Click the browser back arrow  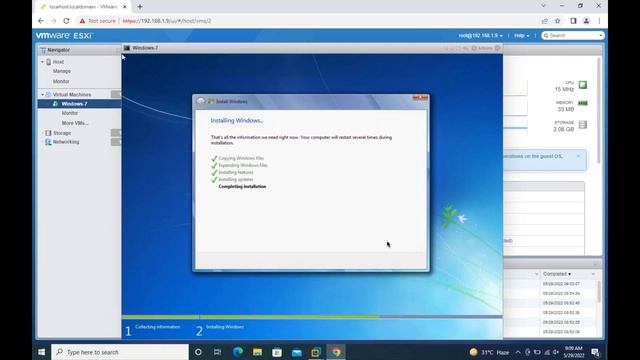(41, 21)
